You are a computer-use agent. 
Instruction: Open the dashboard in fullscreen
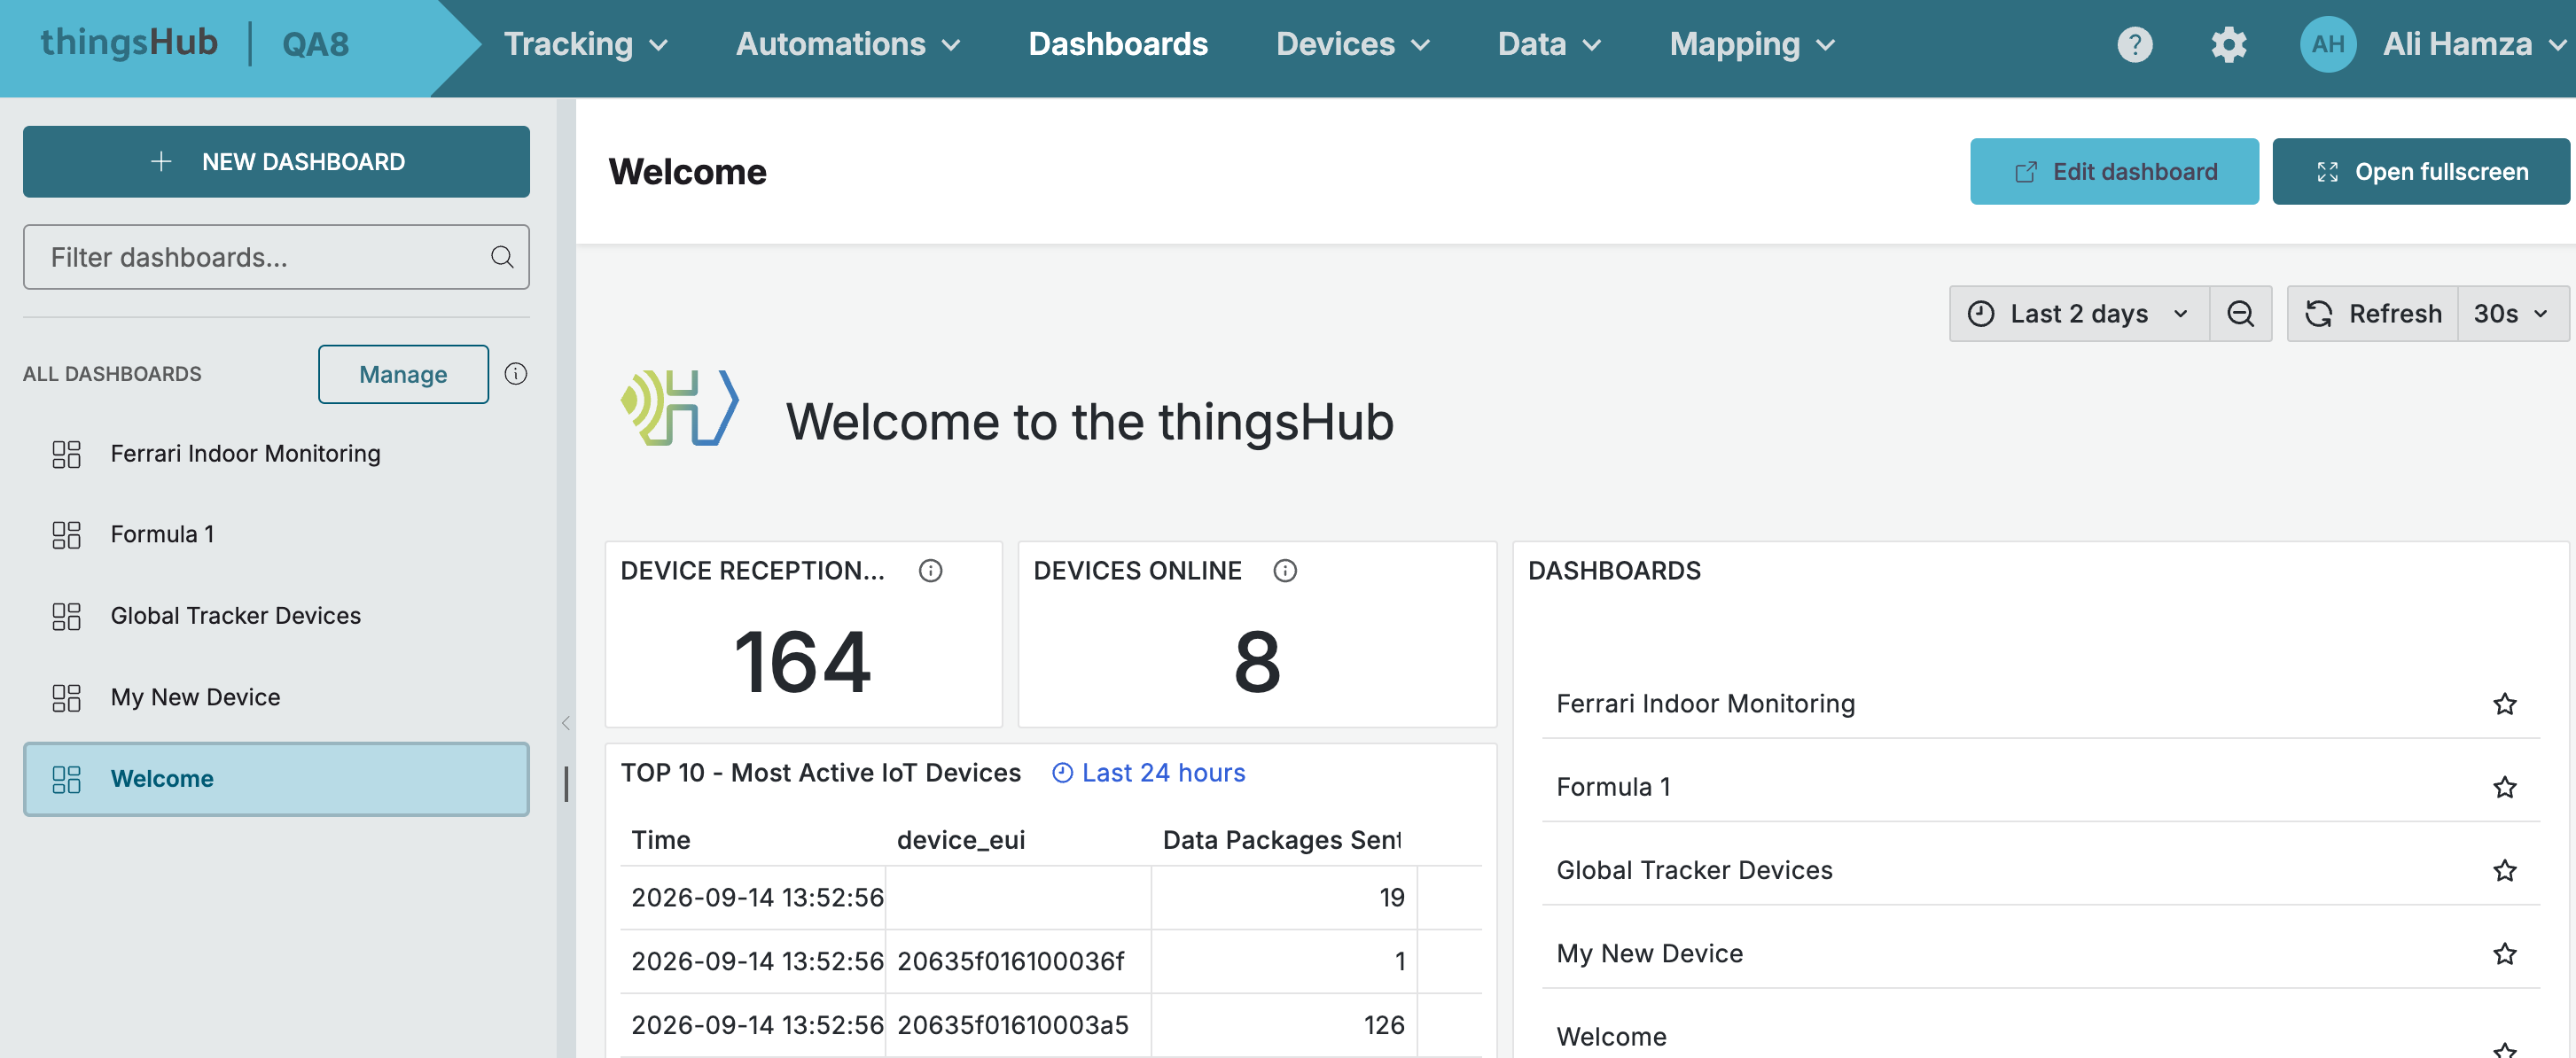2420,172
